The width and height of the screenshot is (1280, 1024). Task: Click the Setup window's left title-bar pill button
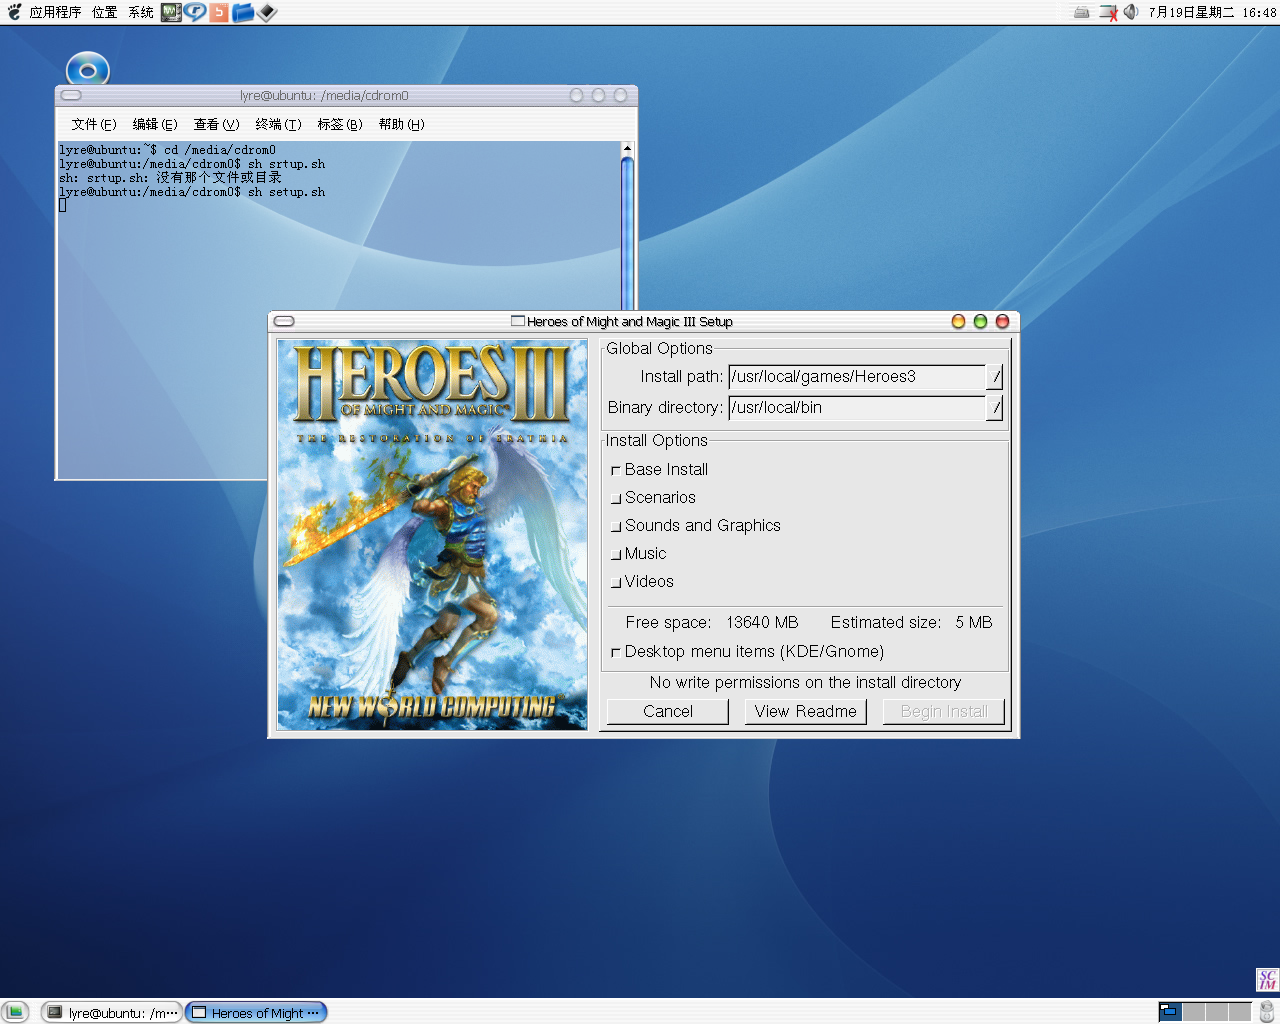coord(284,321)
